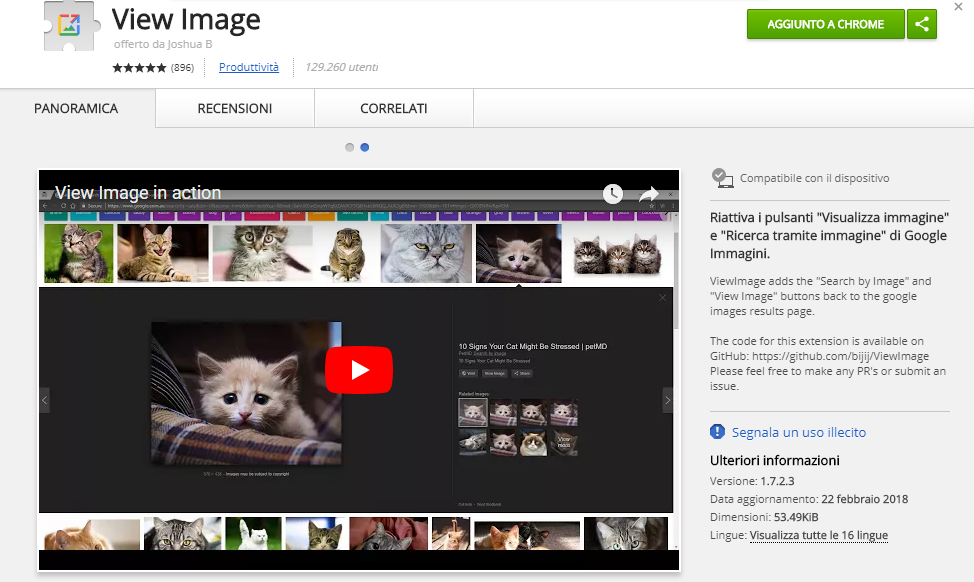Image resolution: width=974 pixels, height=582 pixels.
Task: Click the blue report abuse exclamation icon
Action: pos(717,432)
